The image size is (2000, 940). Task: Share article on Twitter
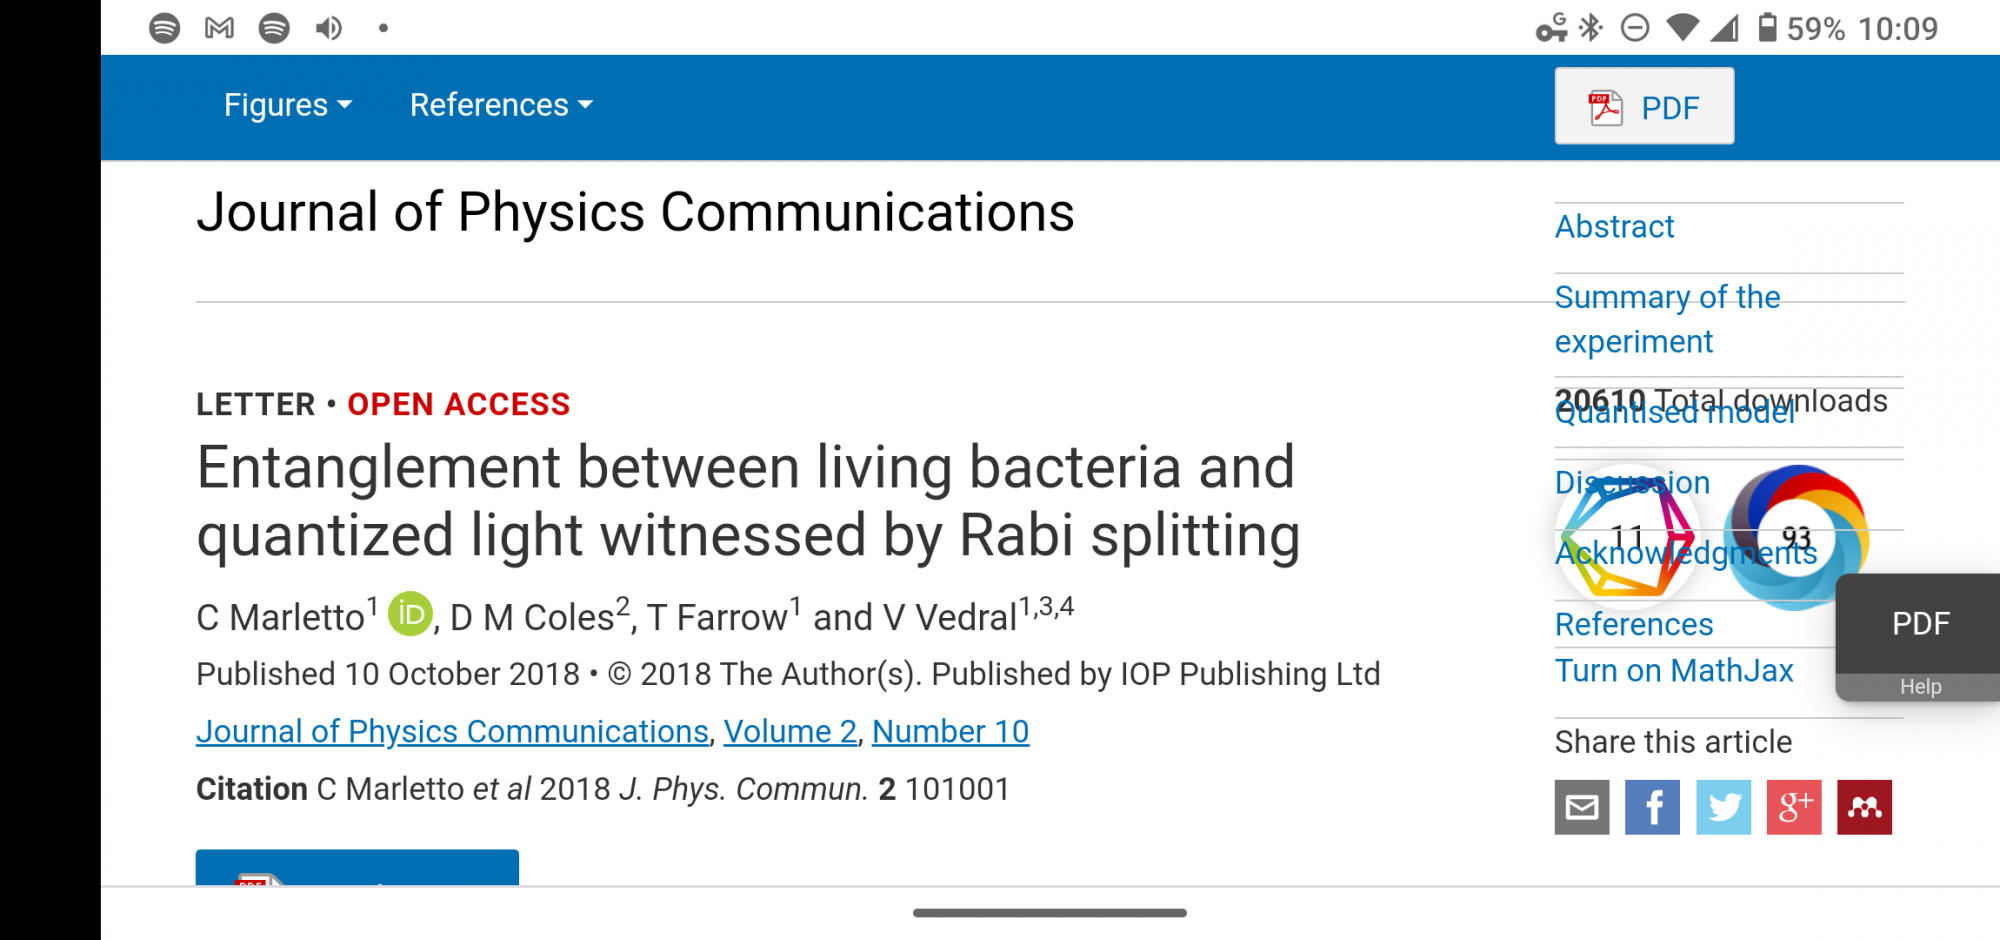tap(1723, 807)
